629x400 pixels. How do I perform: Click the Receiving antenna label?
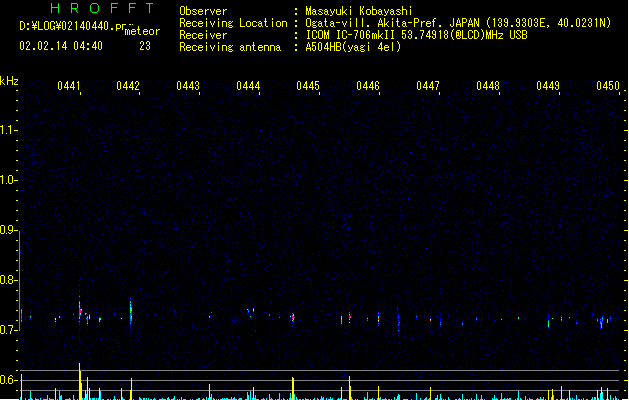tap(230, 47)
